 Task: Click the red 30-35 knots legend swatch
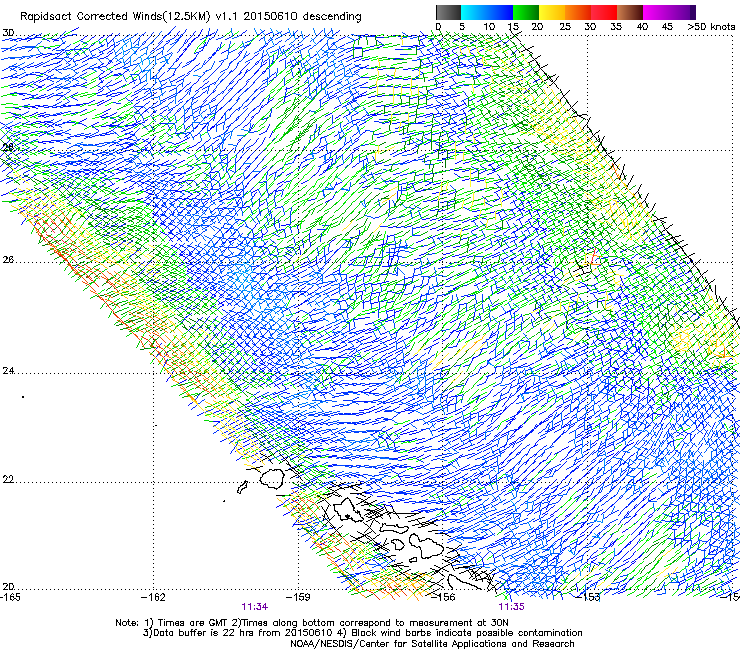click(604, 12)
